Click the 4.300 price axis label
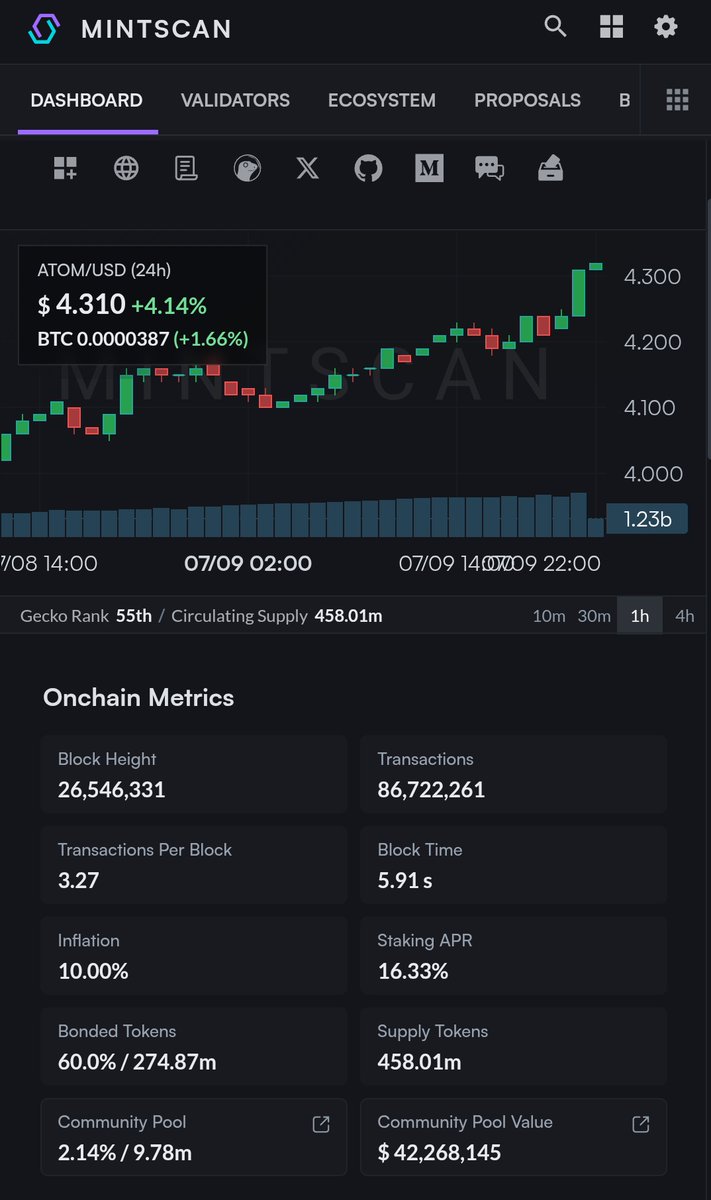Viewport: 711px width, 1200px height. pyautogui.click(x=652, y=276)
